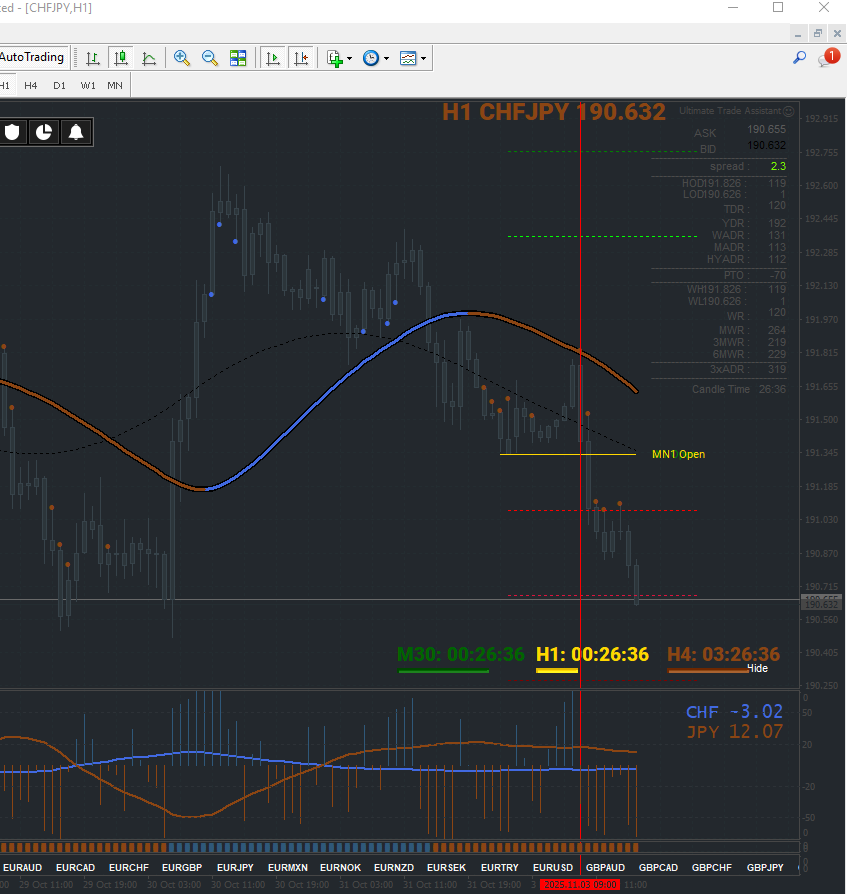This screenshot has width=847, height=894.
Task: Open the templates dropdown arrow
Action: point(424,58)
